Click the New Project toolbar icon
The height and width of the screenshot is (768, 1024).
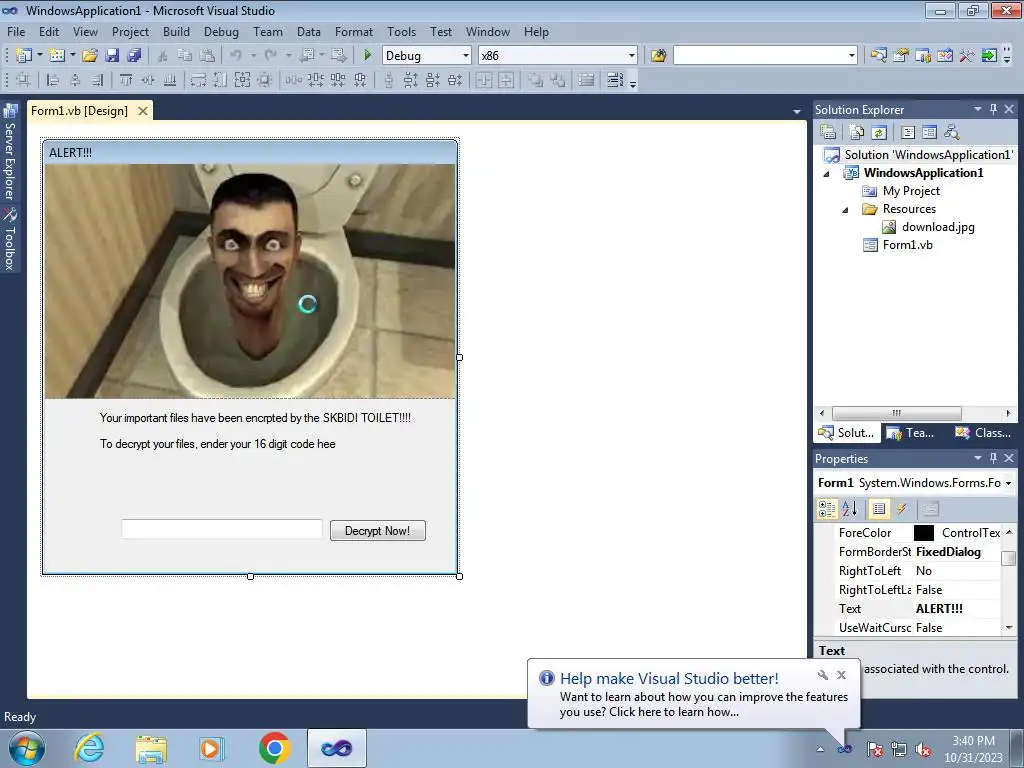24,56
